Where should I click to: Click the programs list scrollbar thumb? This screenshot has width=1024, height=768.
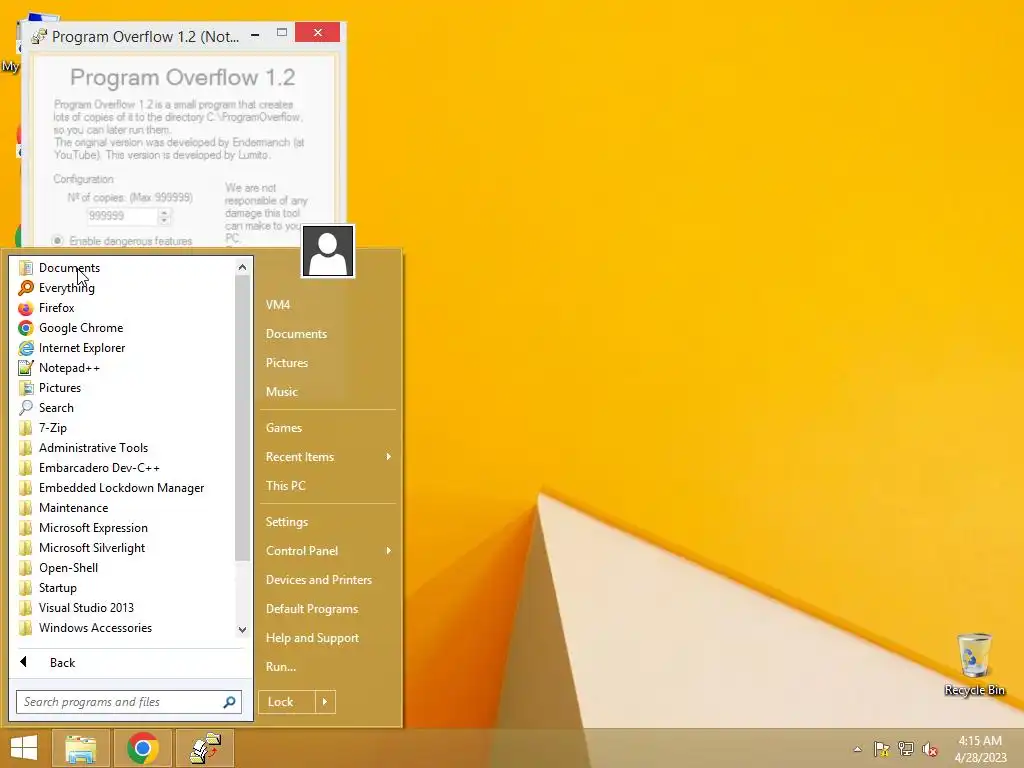click(242, 418)
